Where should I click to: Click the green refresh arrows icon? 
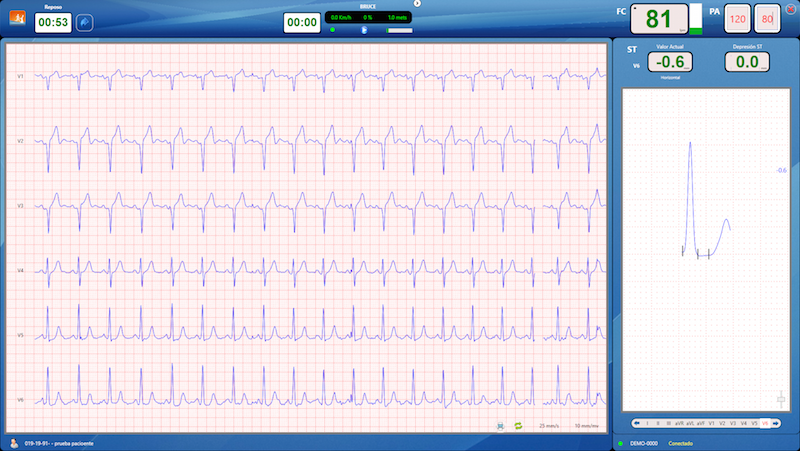click(x=519, y=426)
